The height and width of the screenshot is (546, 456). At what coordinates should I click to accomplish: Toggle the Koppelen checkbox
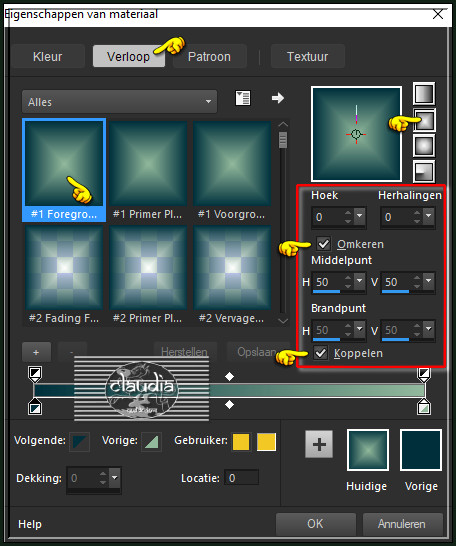point(321,353)
